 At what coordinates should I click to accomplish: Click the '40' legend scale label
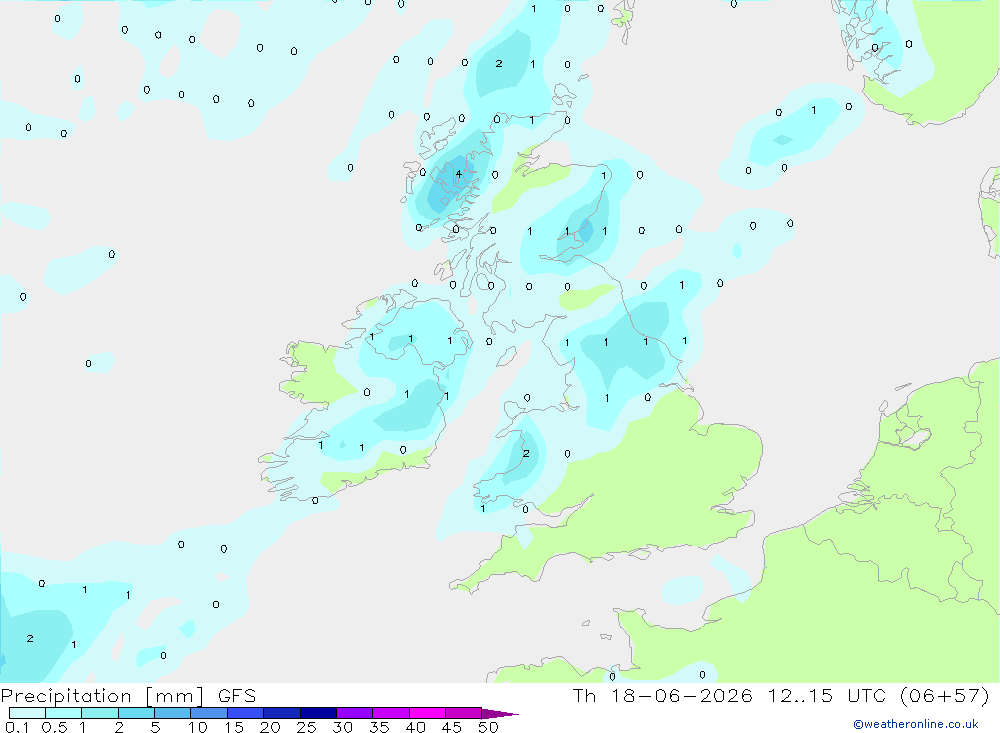click(415, 727)
